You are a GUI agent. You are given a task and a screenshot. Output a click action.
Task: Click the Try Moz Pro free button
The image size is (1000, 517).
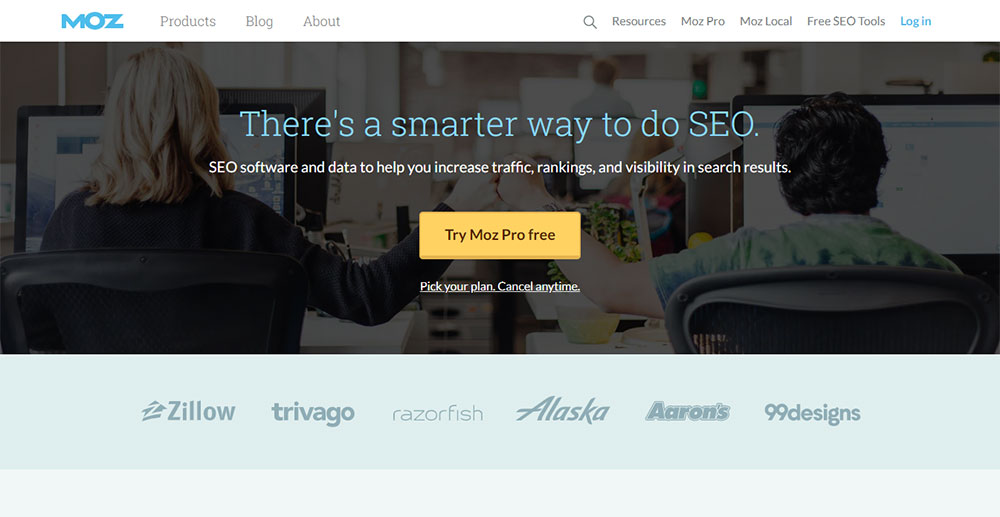500,235
